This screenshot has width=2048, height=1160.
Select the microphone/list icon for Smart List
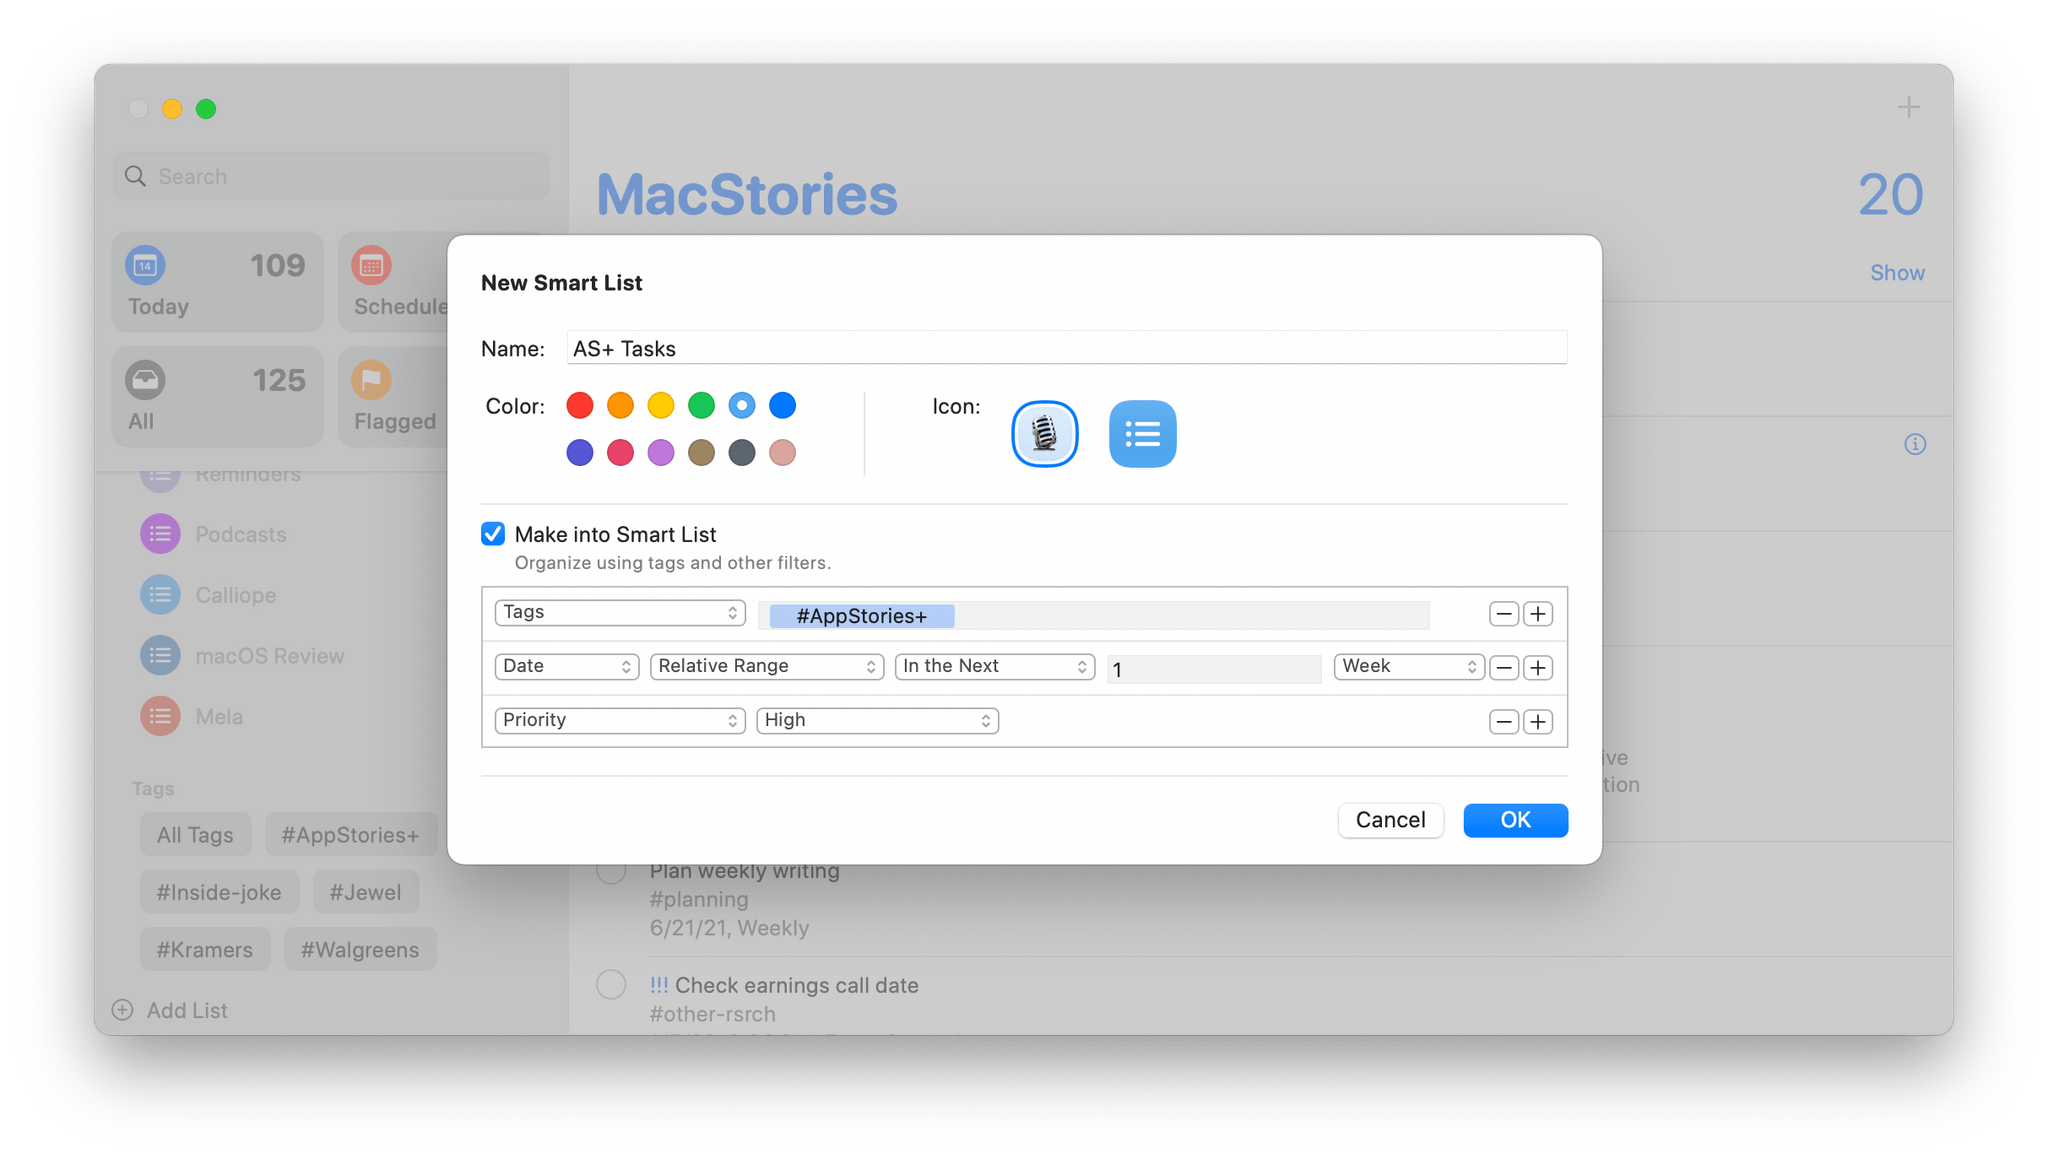[x=1044, y=432]
